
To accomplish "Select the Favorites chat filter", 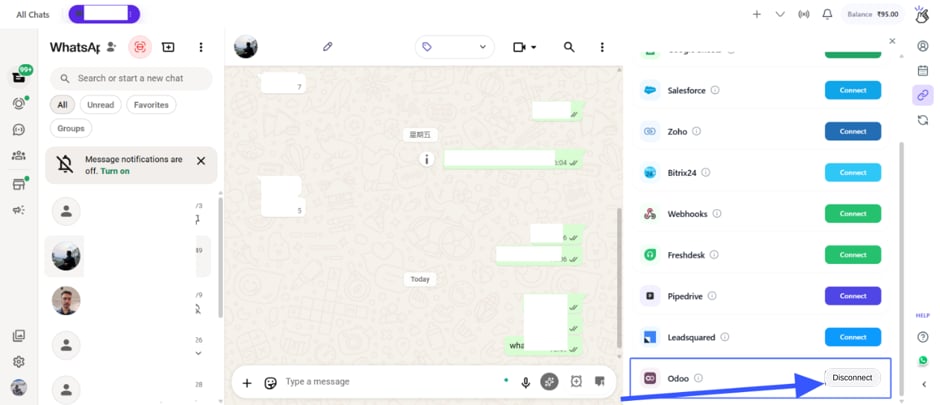I will tap(151, 105).
